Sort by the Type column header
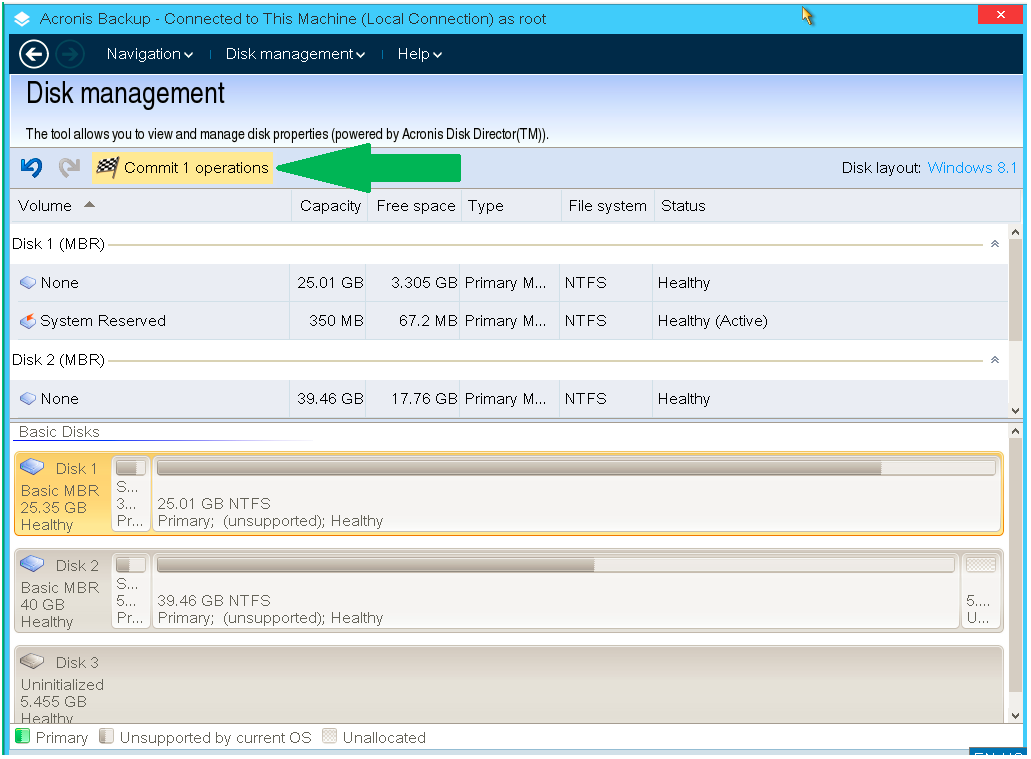 (512, 206)
